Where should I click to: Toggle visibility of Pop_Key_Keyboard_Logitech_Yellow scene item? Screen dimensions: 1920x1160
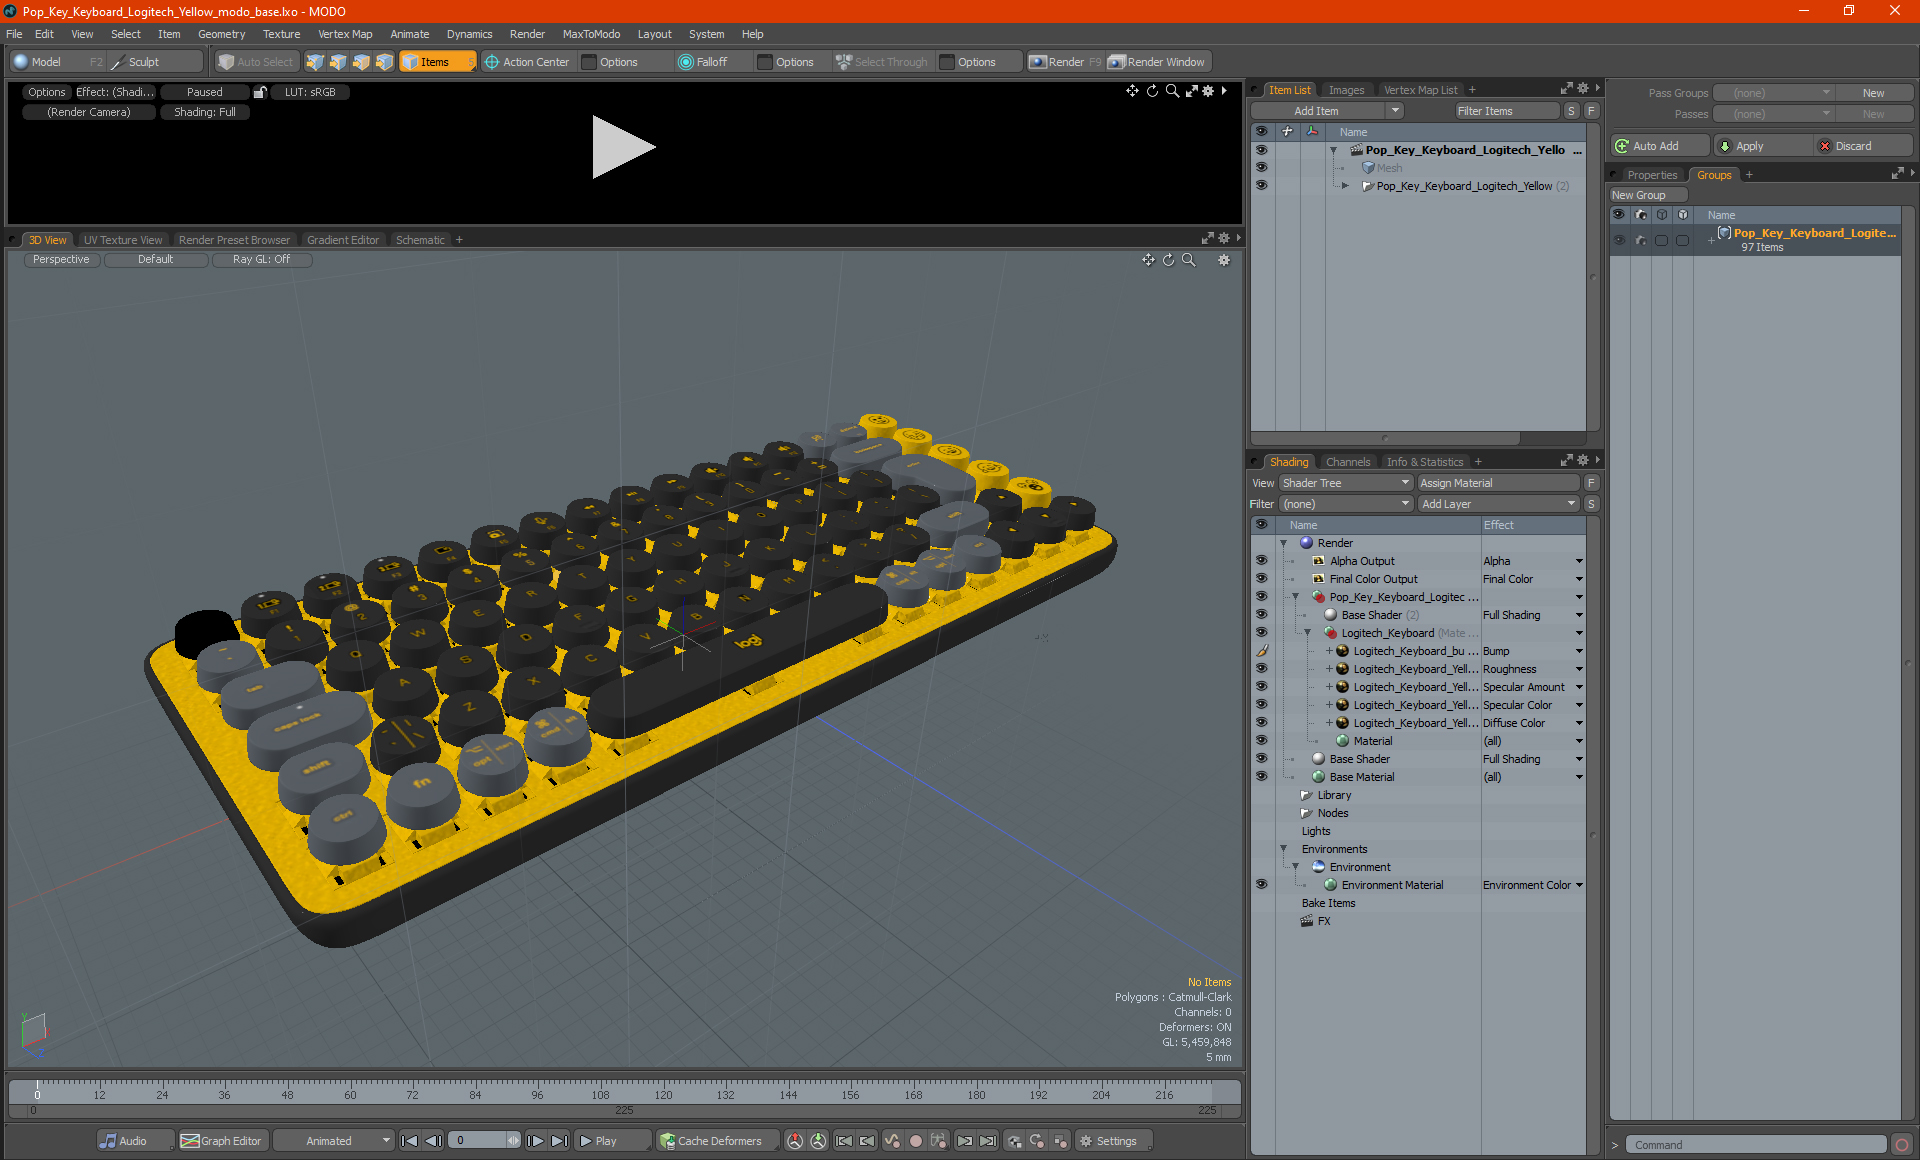point(1261,150)
